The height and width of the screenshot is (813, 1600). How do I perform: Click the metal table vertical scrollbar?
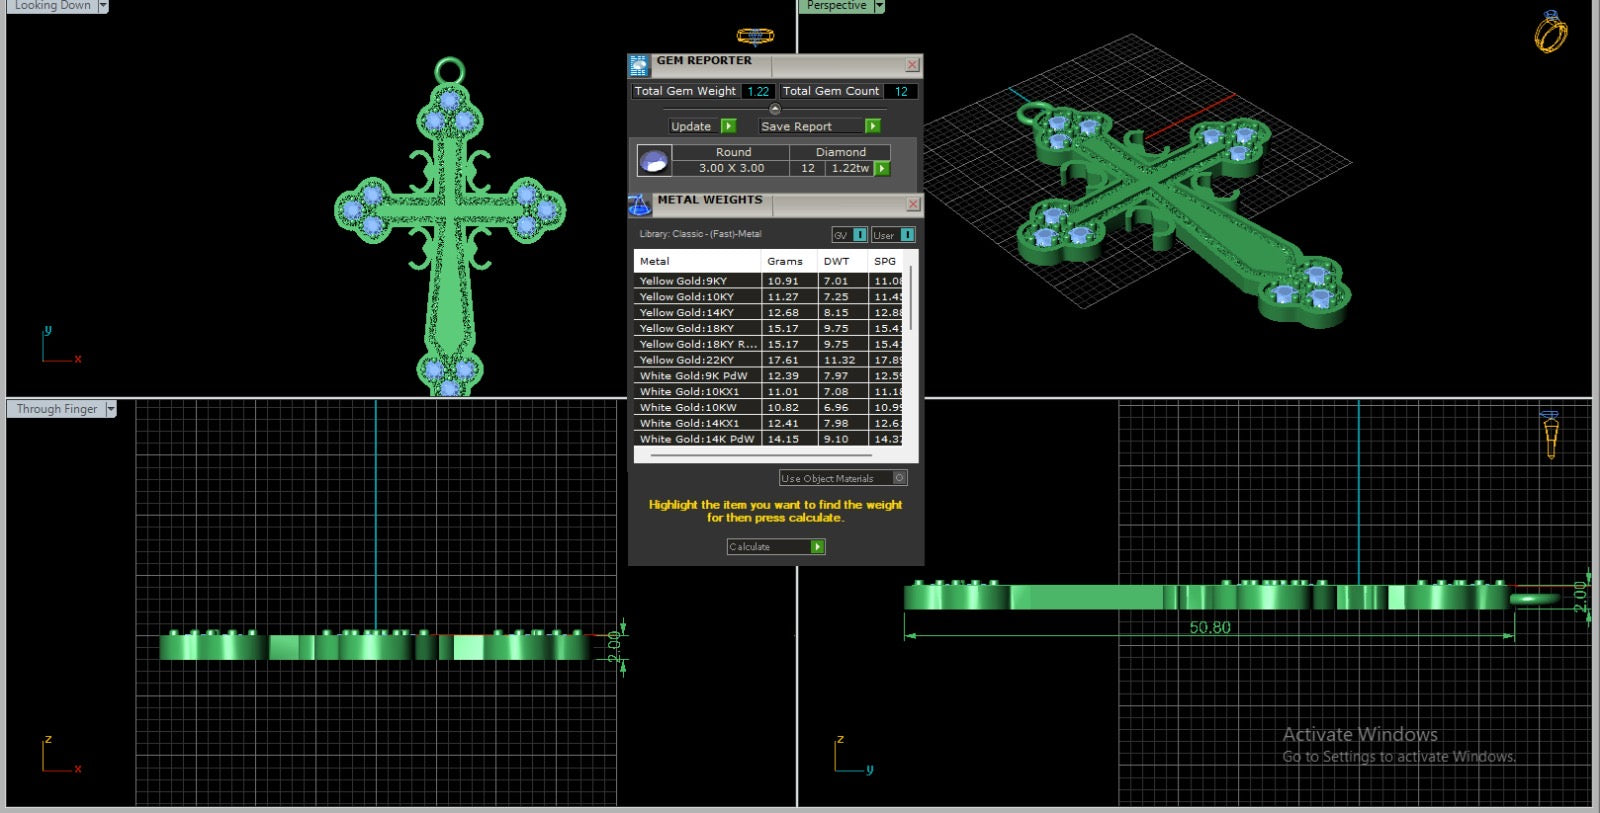[x=910, y=300]
